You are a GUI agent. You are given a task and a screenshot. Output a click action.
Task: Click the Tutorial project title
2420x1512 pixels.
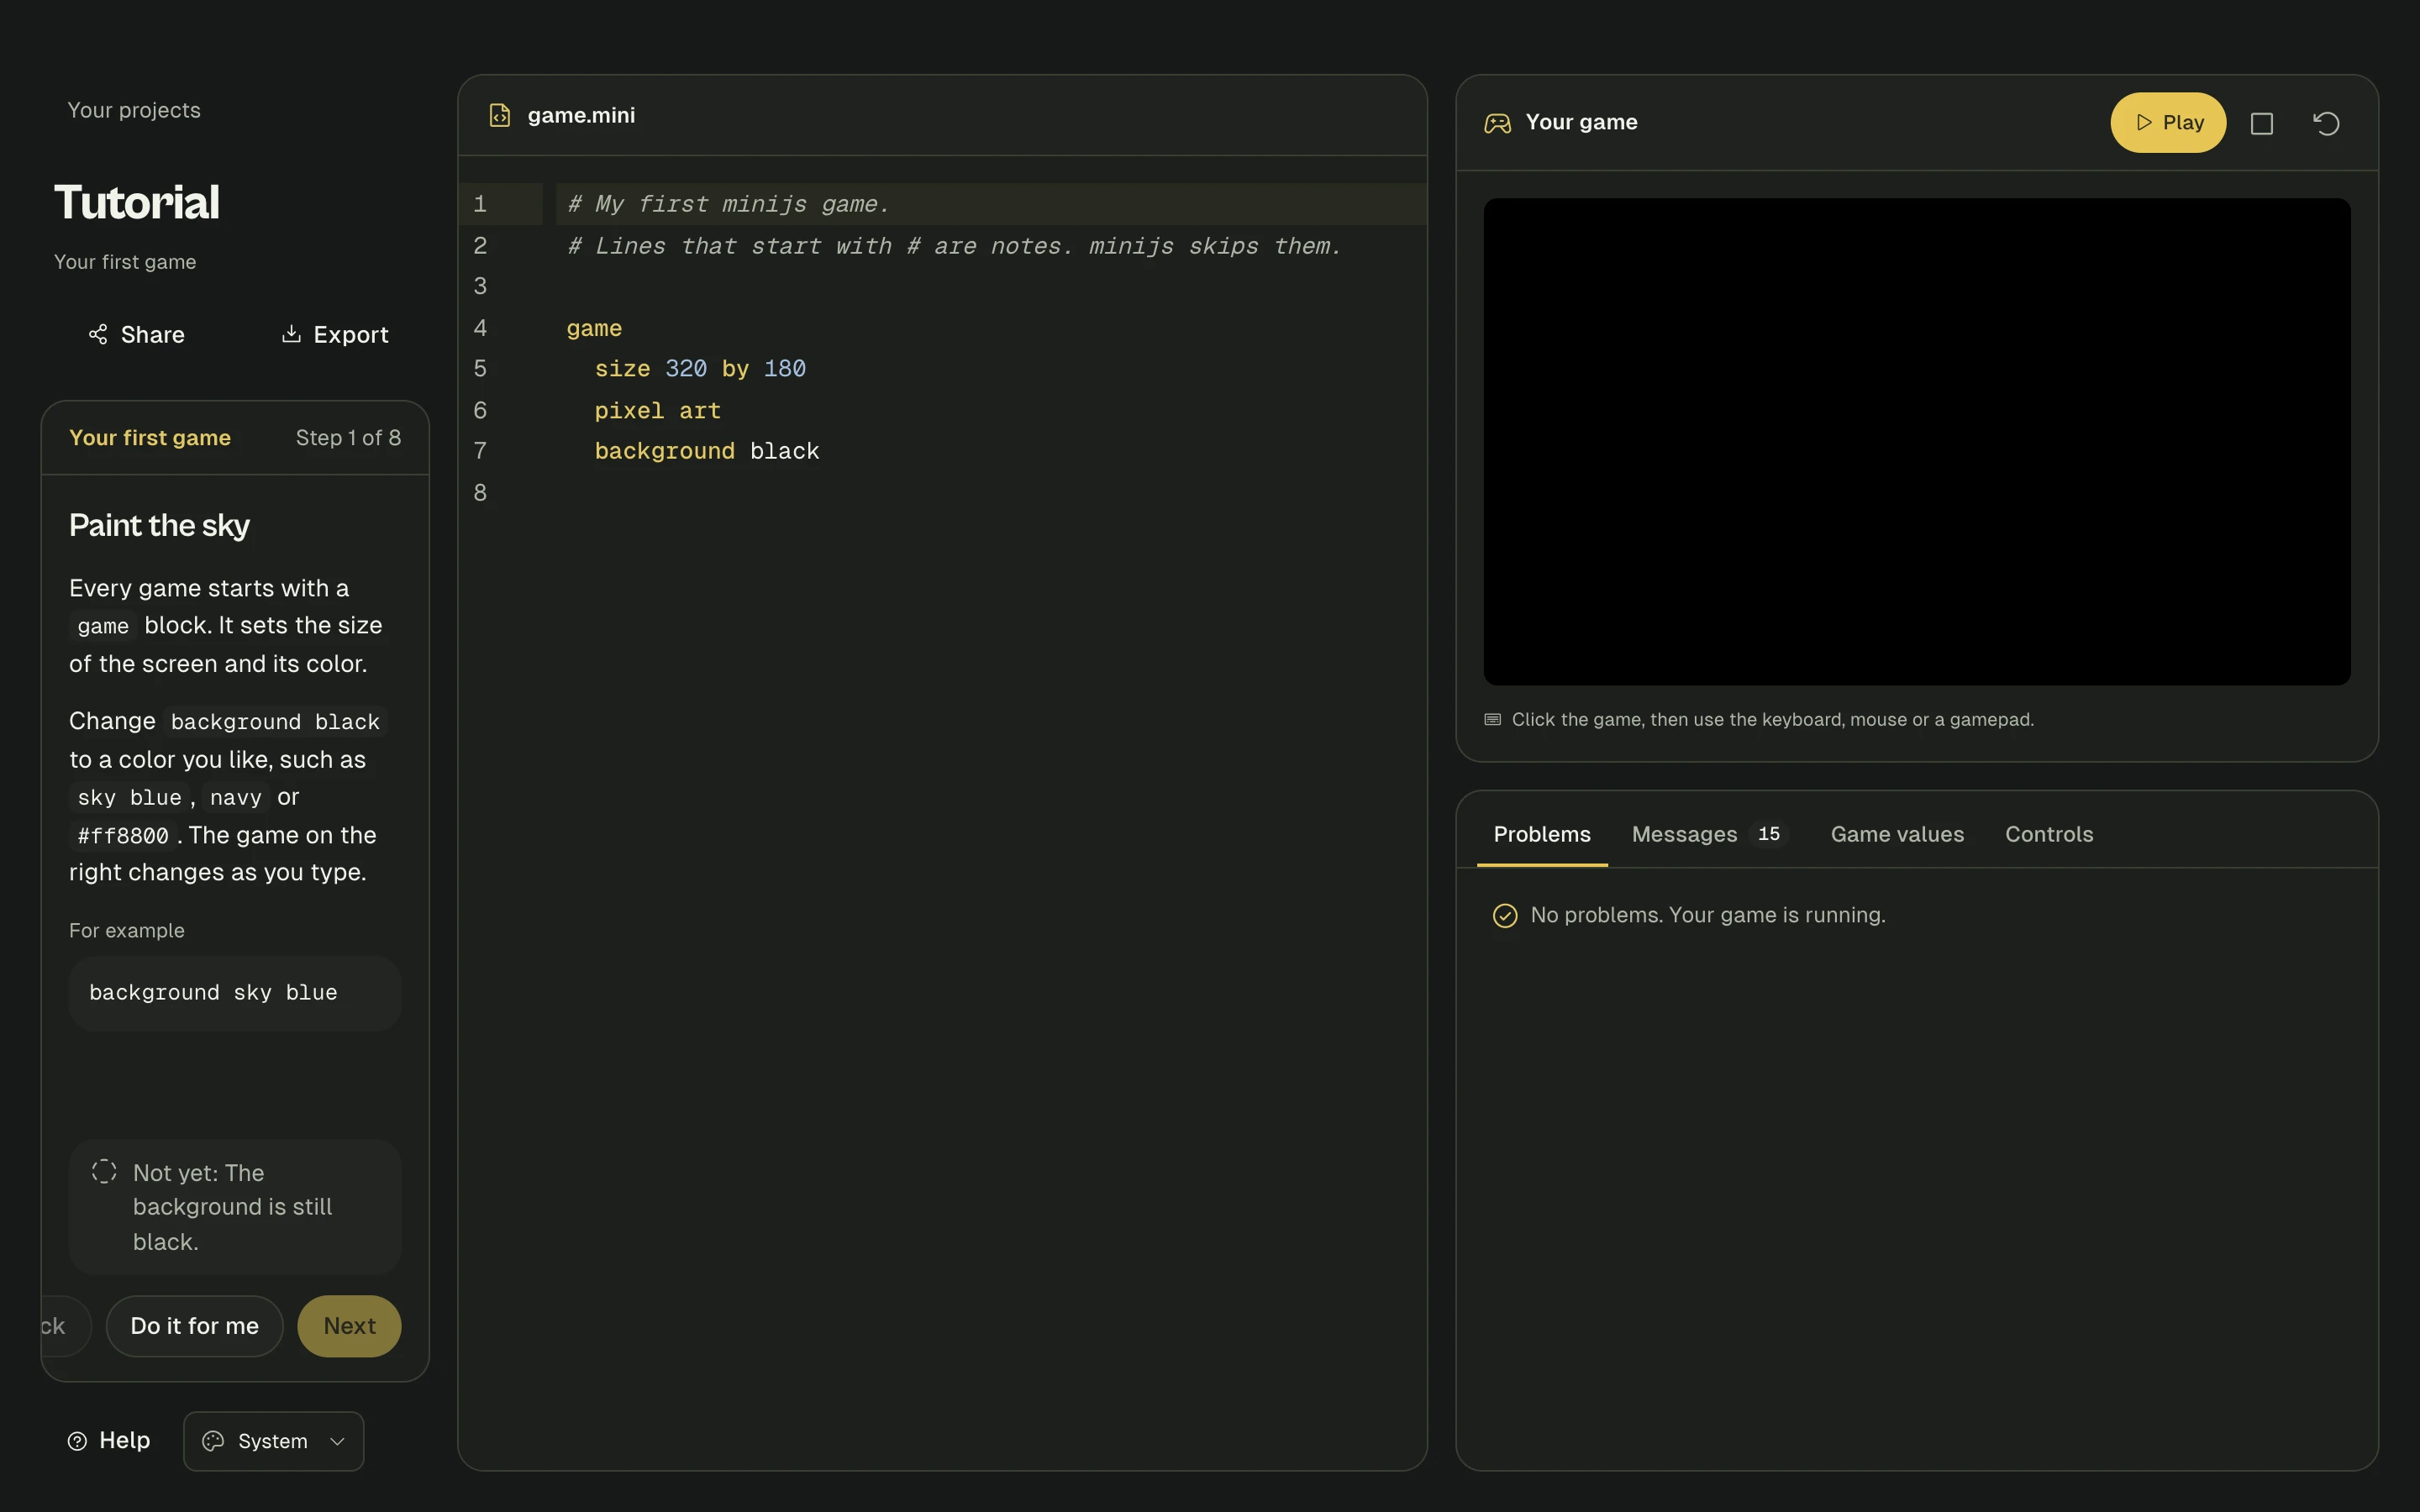pyautogui.click(x=136, y=202)
